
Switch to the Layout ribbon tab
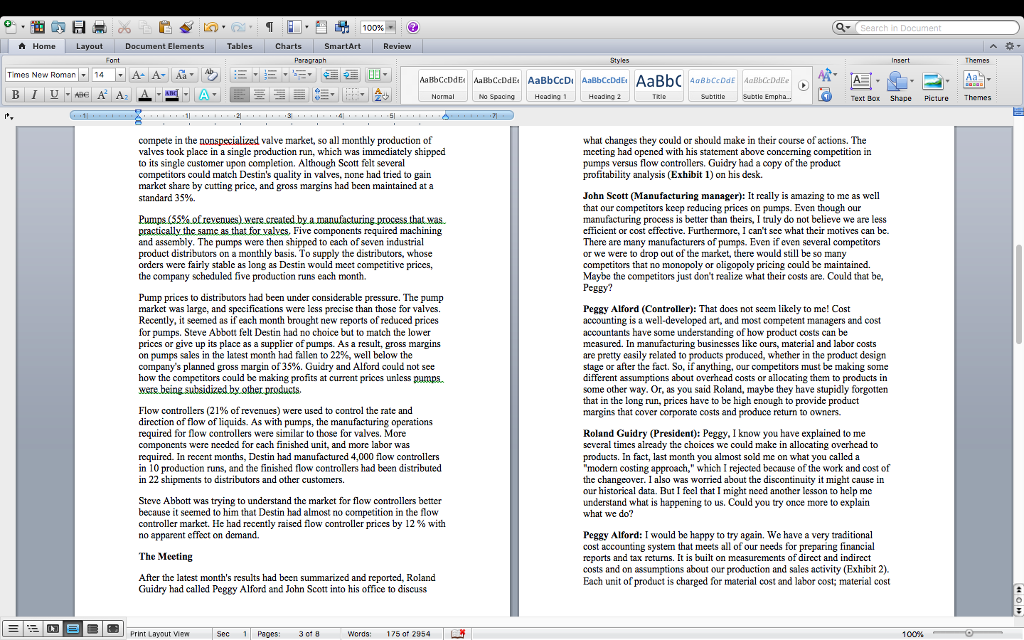pos(89,46)
